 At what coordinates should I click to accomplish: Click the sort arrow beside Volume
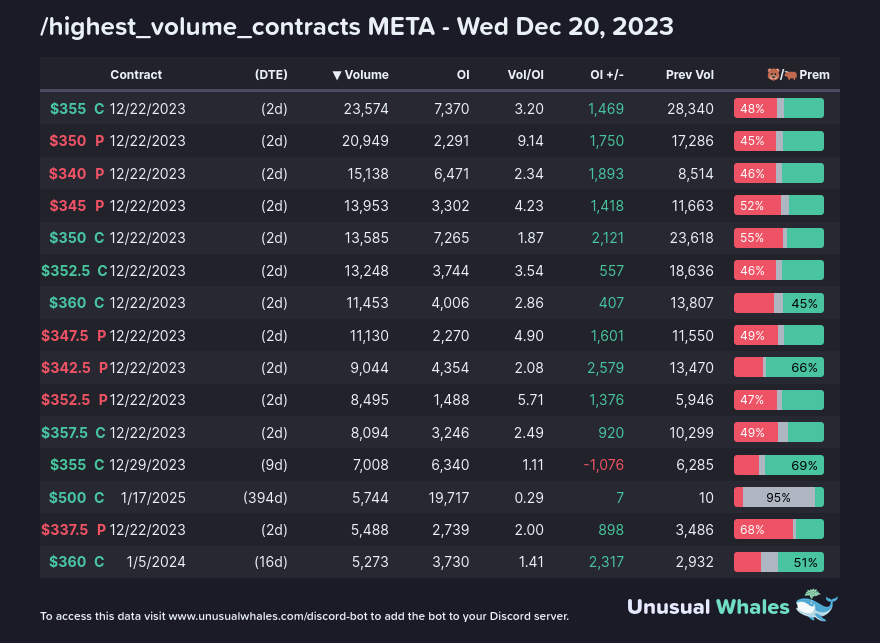337,75
